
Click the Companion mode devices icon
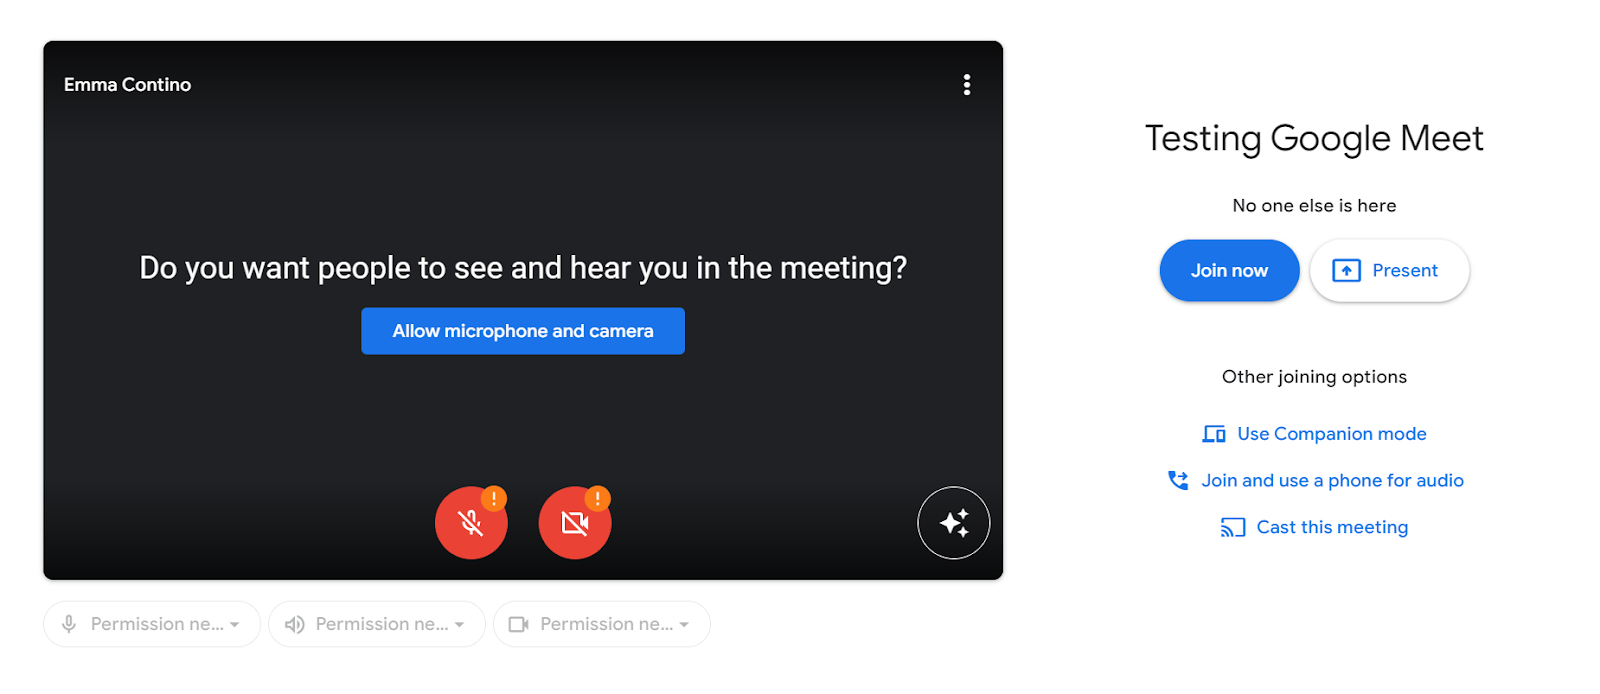click(x=1214, y=434)
